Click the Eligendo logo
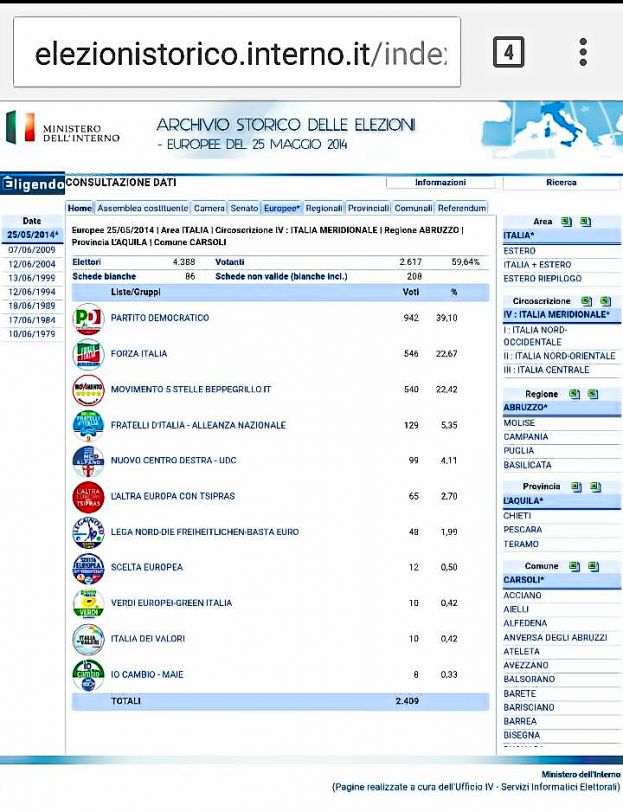This screenshot has width=623, height=812. (x=33, y=183)
